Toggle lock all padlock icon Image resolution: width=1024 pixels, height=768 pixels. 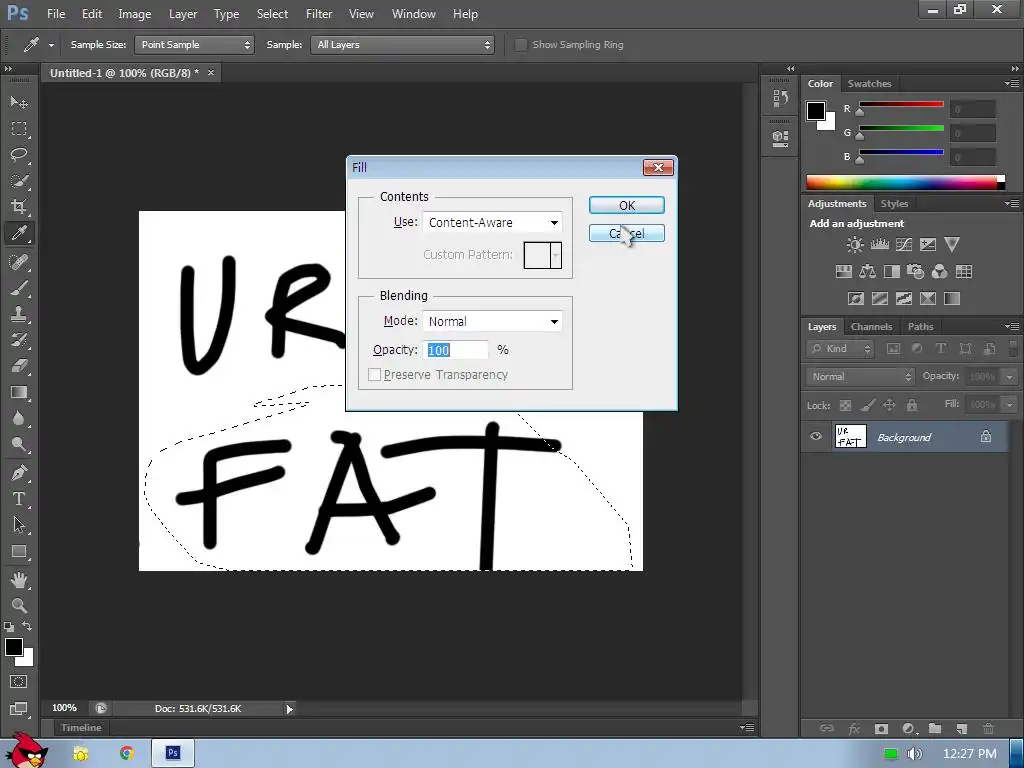tap(912, 406)
